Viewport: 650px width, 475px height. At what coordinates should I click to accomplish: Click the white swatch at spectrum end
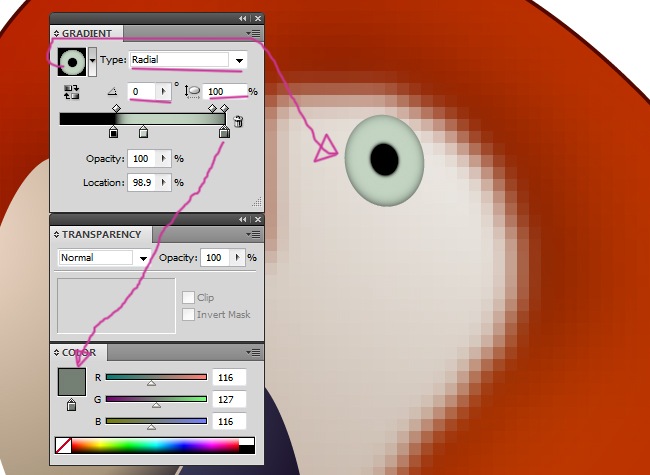coord(247,441)
